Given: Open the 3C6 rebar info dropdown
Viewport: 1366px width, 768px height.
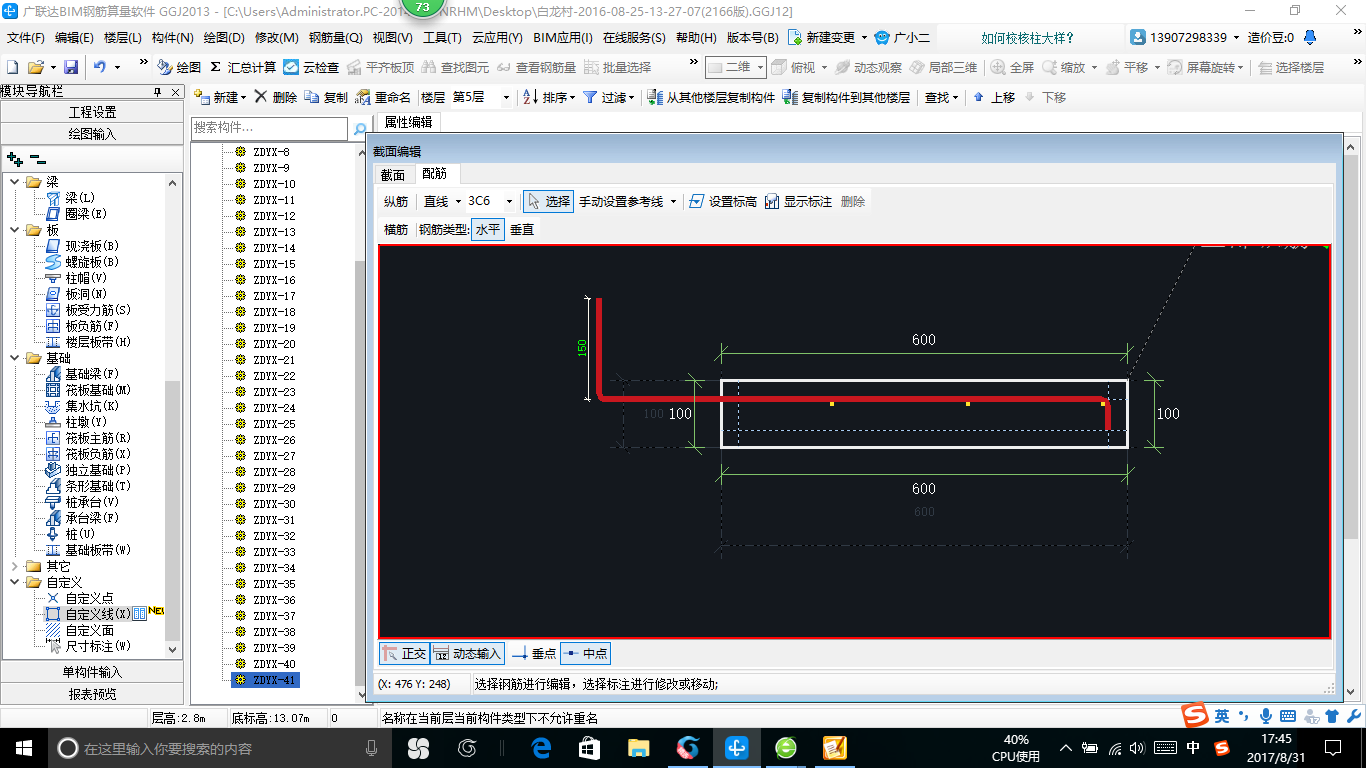Looking at the screenshot, I should (x=509, y=201).
